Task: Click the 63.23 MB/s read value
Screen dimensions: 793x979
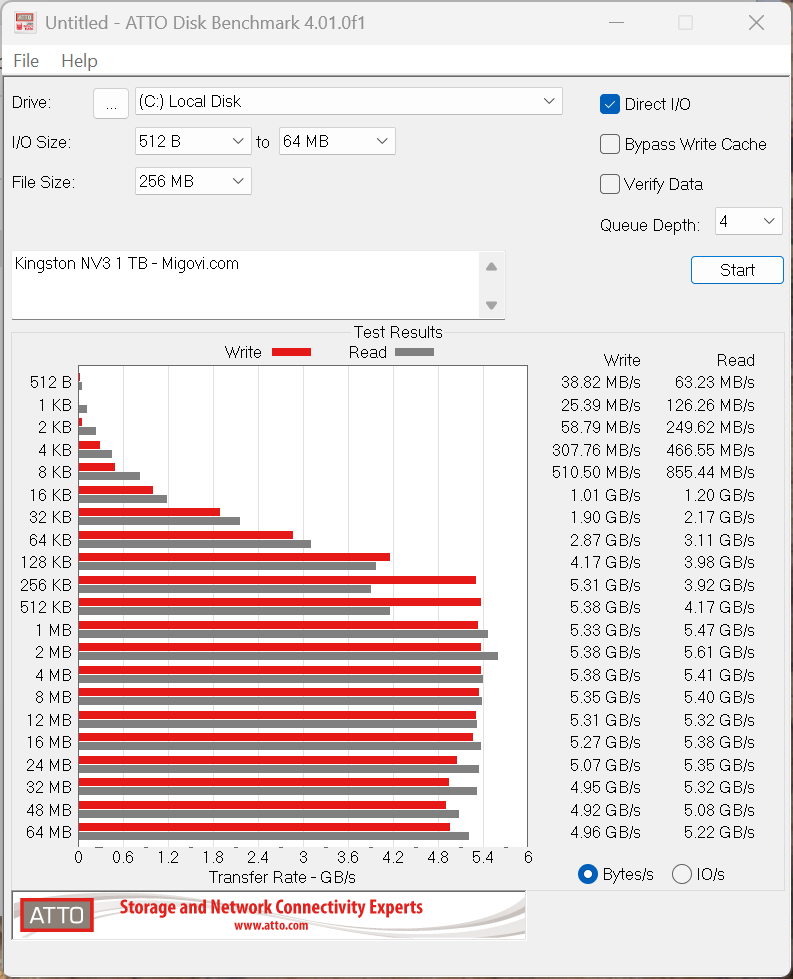Action: point(714,382)
